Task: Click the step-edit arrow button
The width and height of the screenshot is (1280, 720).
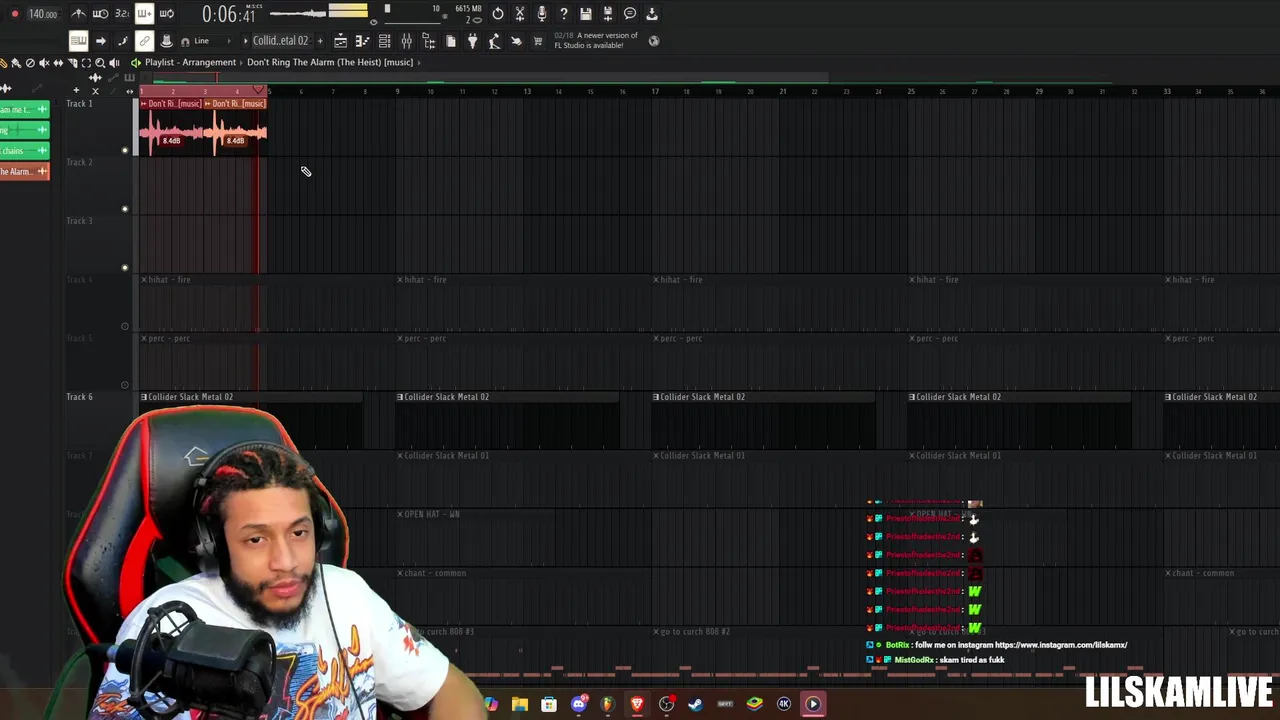Action: click(100, 41)
